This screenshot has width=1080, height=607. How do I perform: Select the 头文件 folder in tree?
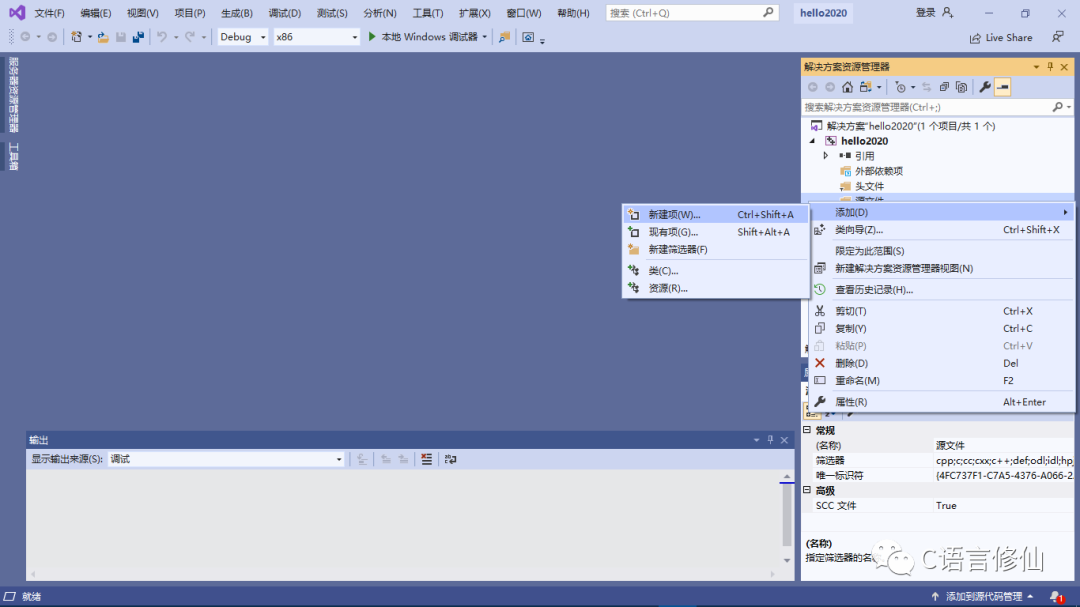[869, 187]
